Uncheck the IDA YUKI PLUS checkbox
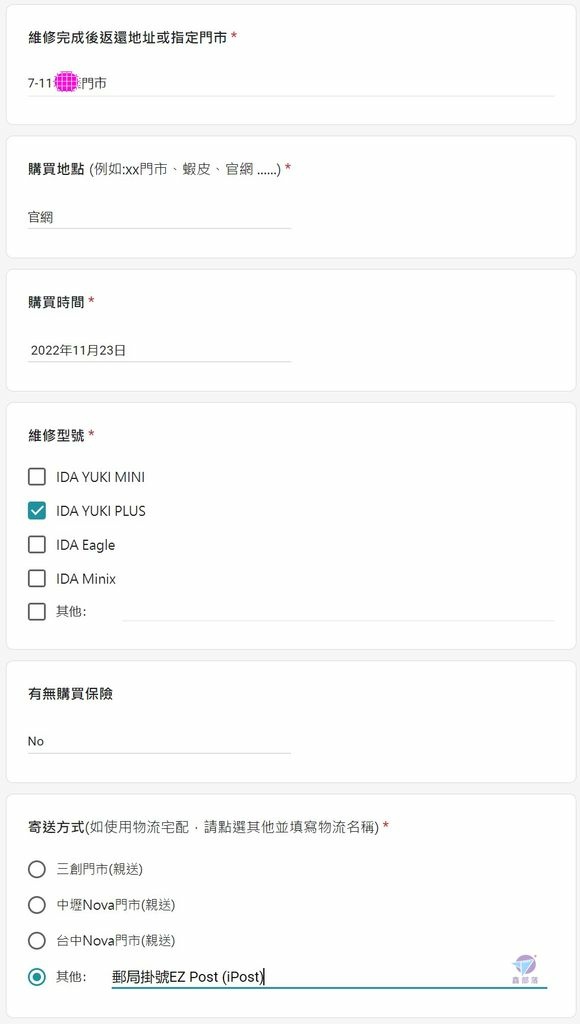The height and width of the screenshot is (1024, 580). [x=37, y=511]
